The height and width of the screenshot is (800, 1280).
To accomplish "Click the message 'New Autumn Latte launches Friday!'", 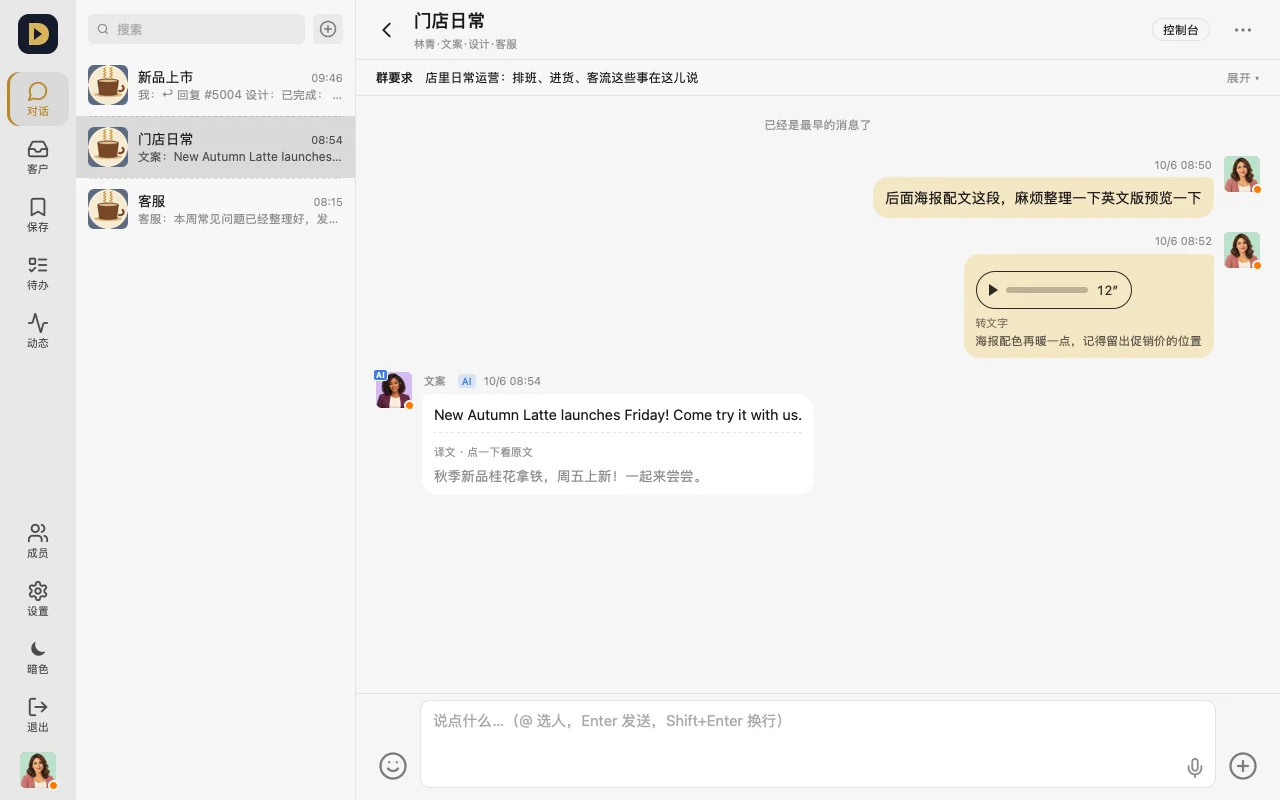I will (618, 415).
